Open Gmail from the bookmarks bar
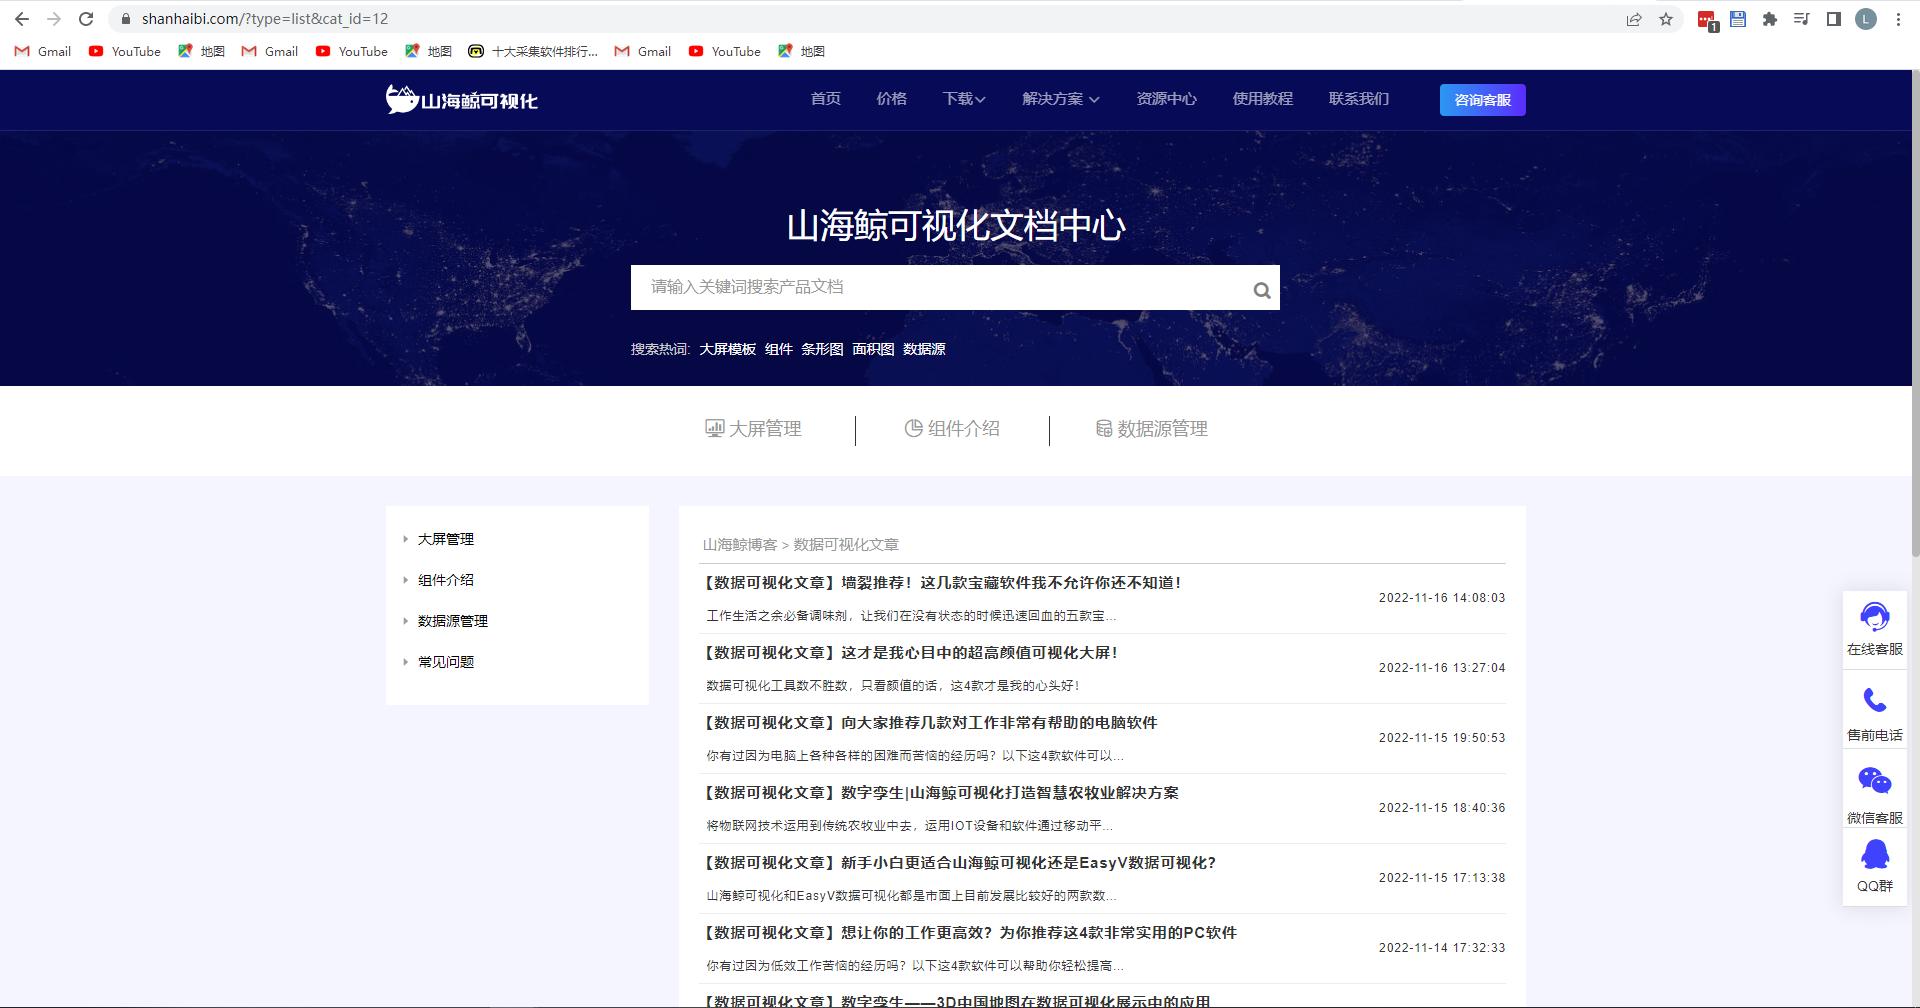Viewport: 1920px width, 1008px height. click(x=41, y=51)
